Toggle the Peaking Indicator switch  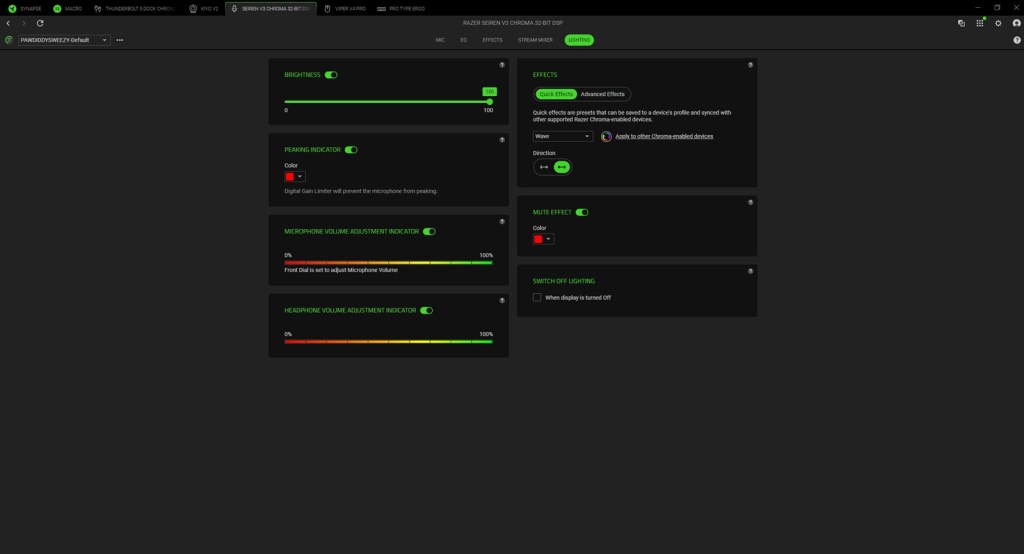(351, 150)
